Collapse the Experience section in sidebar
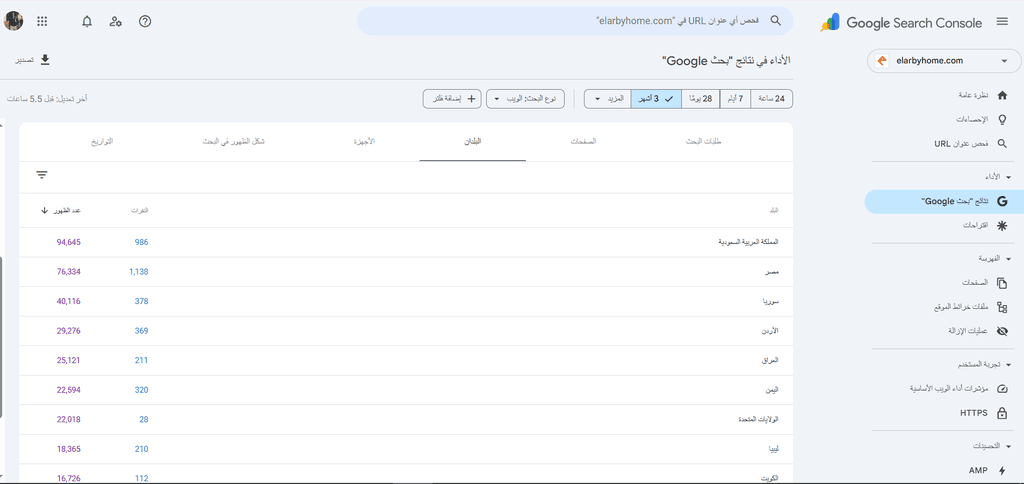Viewport: 1024px width, 484px height. (x=1008, y=364)
